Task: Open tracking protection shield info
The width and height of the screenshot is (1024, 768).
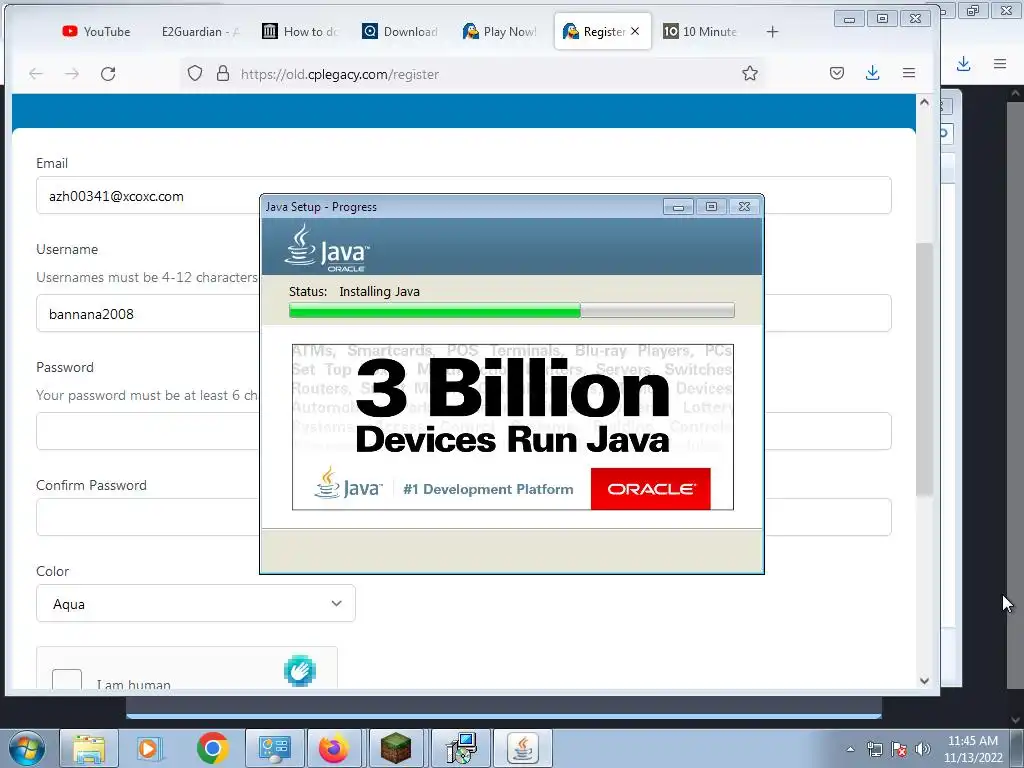Action: coord(195,73)
